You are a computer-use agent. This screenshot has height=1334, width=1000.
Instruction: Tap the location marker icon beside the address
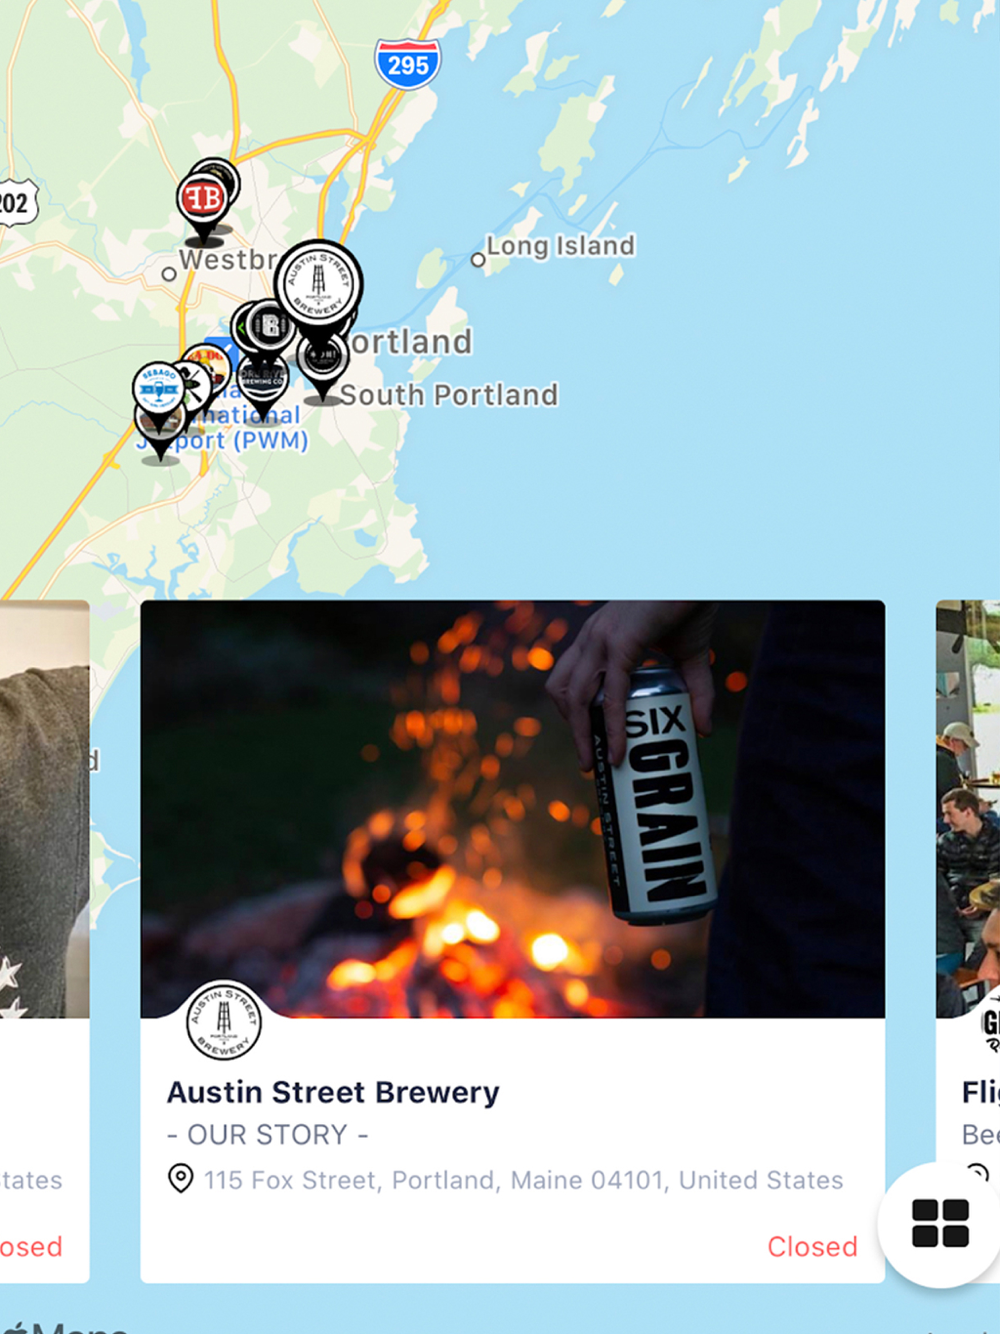pos(180,1179)
